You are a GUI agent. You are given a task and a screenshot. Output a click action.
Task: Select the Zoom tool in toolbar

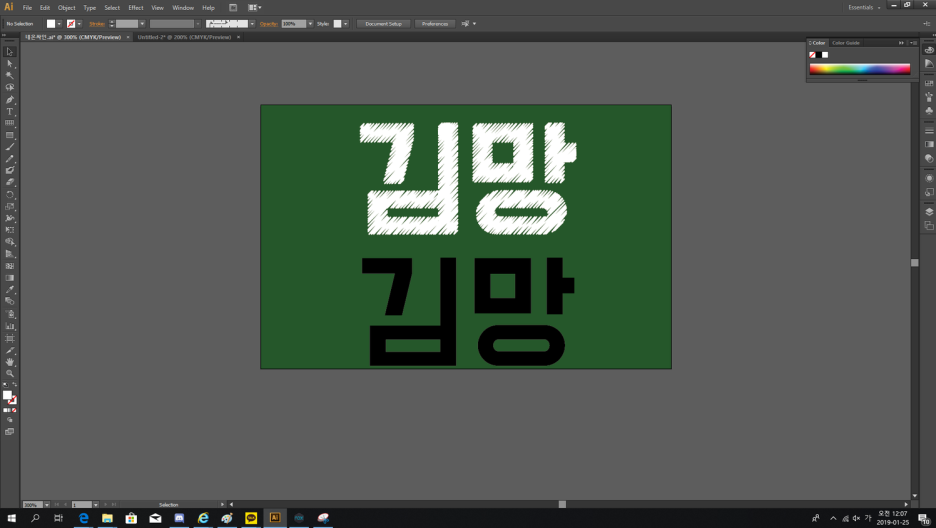click(x=10, y=373)
